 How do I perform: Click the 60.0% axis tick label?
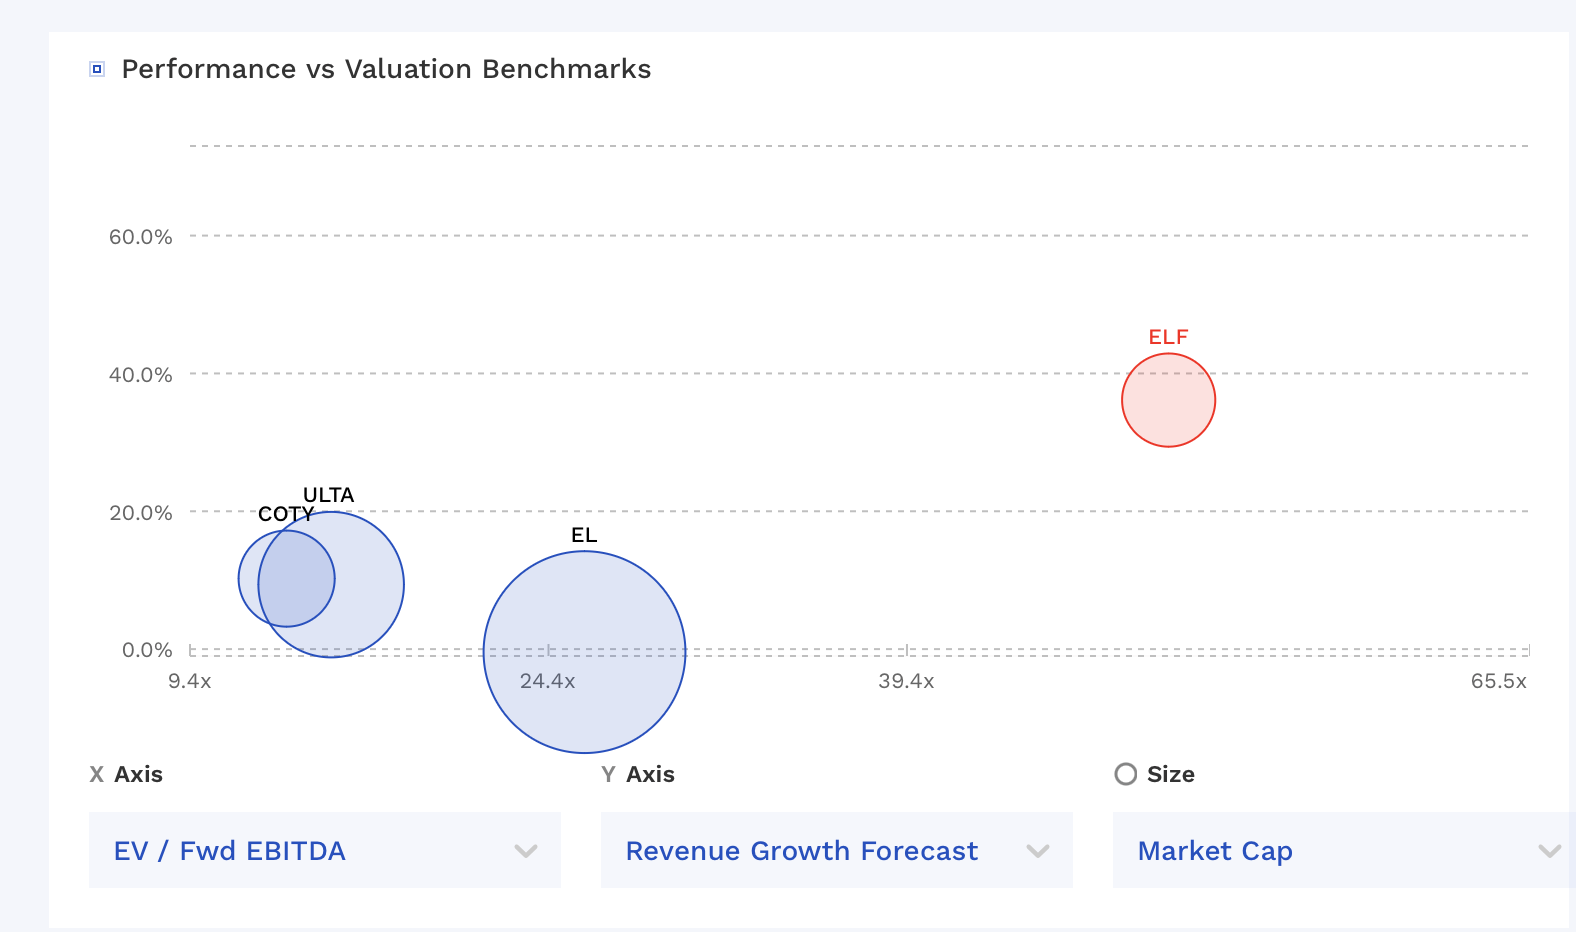141,236
